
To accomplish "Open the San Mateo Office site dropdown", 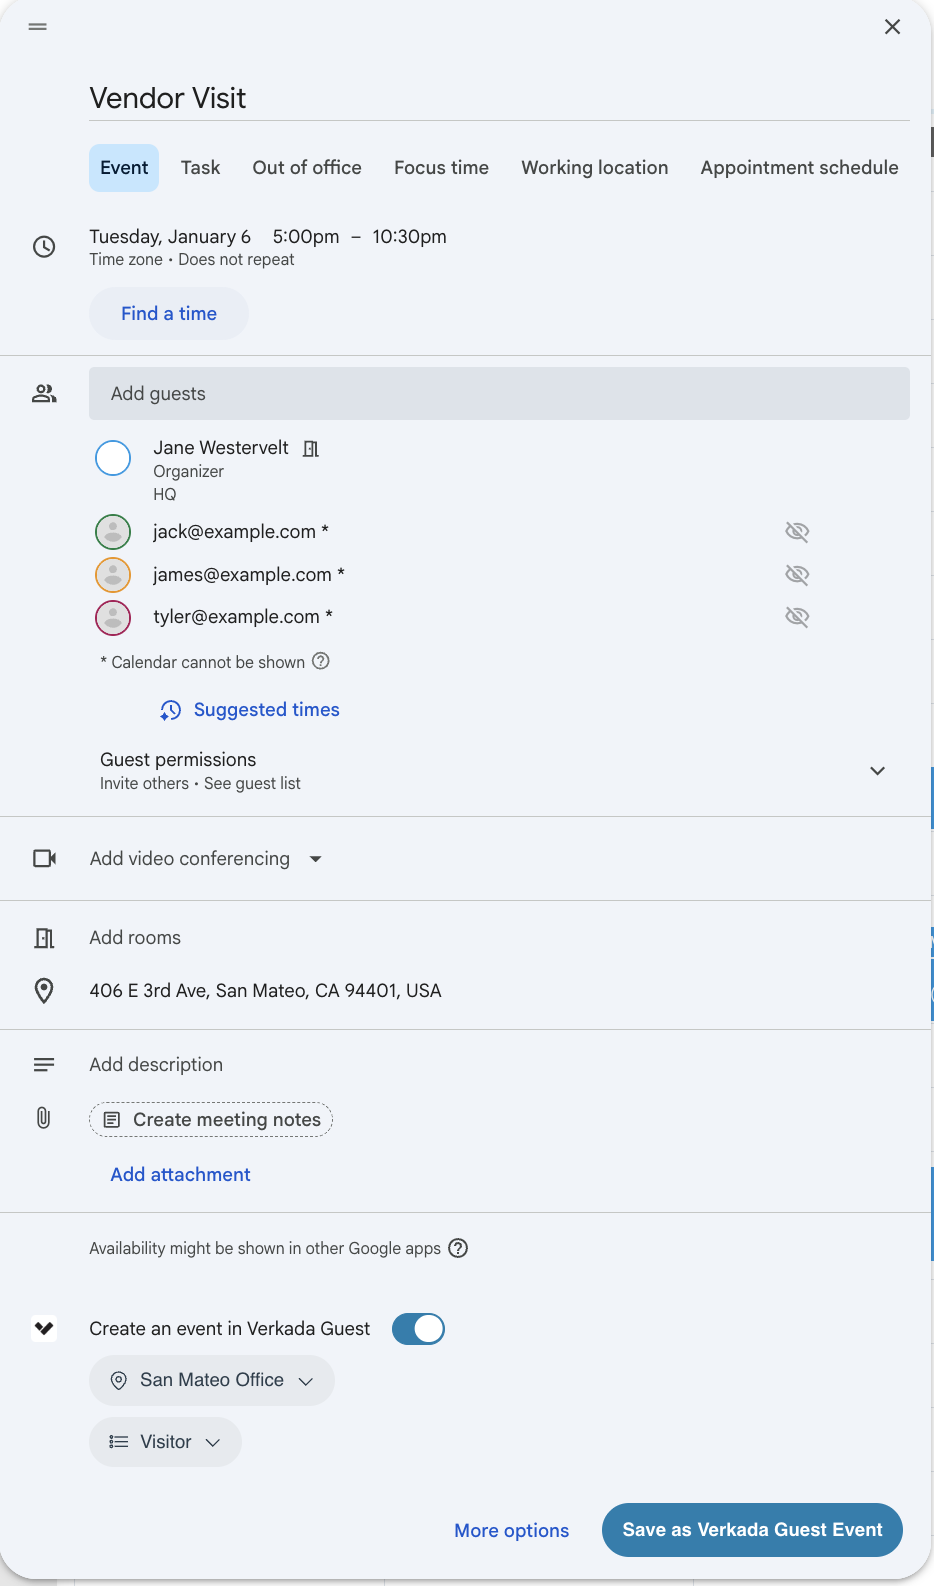I will [212, 1380].
